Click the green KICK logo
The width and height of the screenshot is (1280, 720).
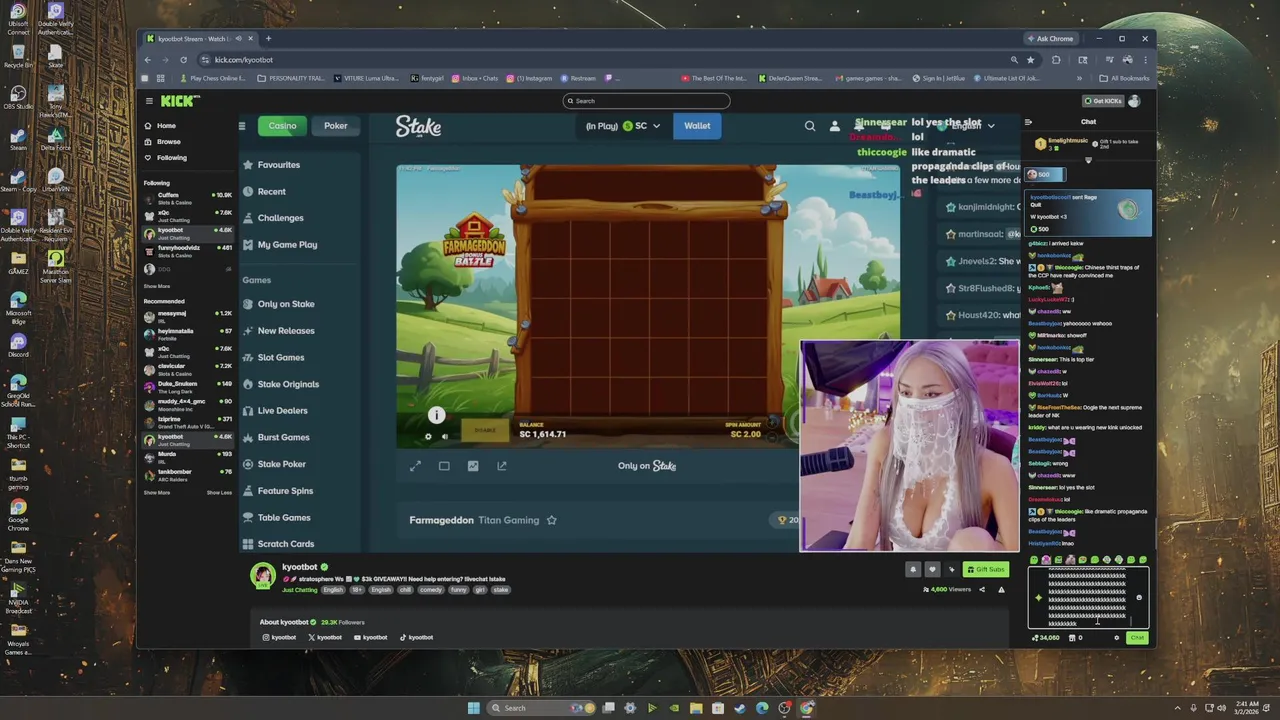[x=180, y=101]
